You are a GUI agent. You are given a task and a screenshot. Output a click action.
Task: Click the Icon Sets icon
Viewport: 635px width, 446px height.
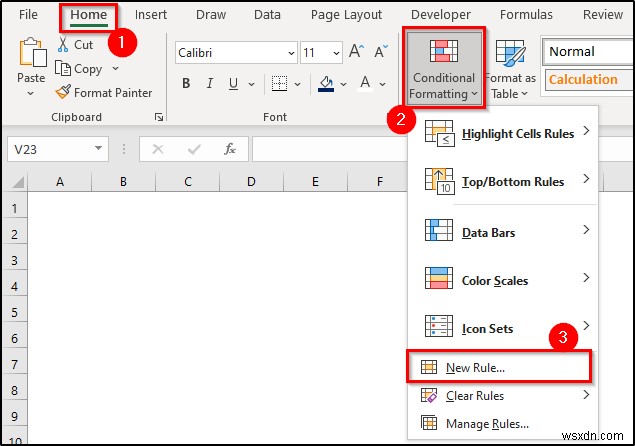[439, 326]
